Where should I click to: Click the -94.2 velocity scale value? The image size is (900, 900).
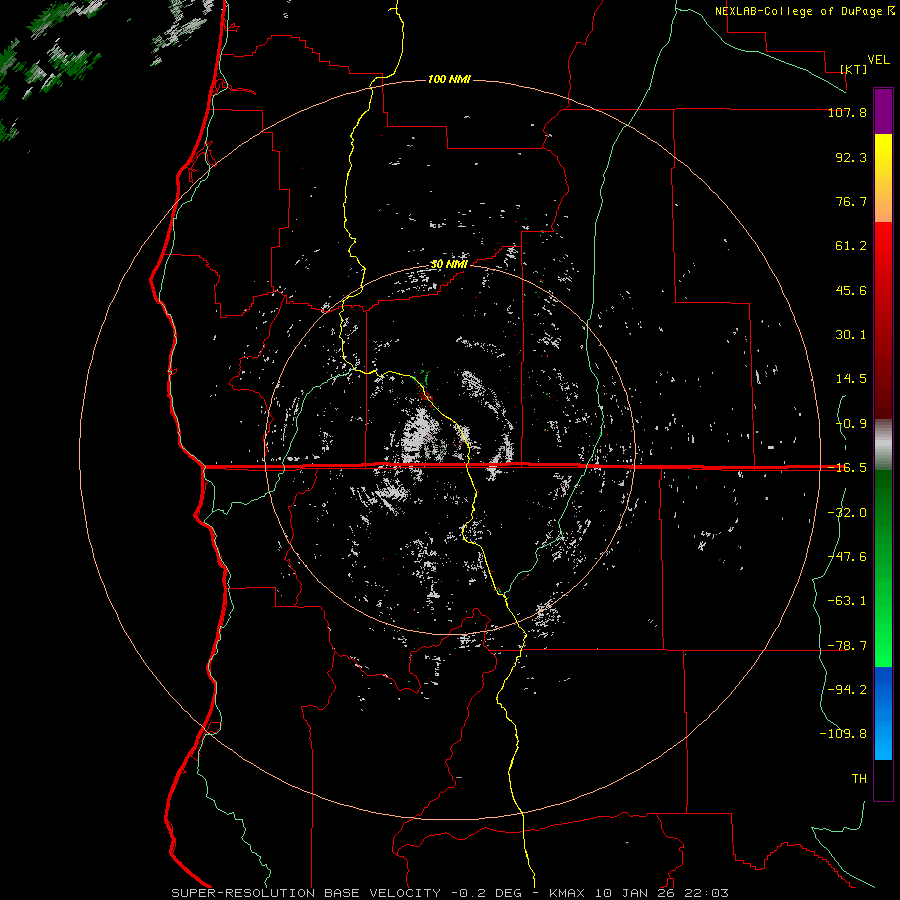[x=847, y=690]
